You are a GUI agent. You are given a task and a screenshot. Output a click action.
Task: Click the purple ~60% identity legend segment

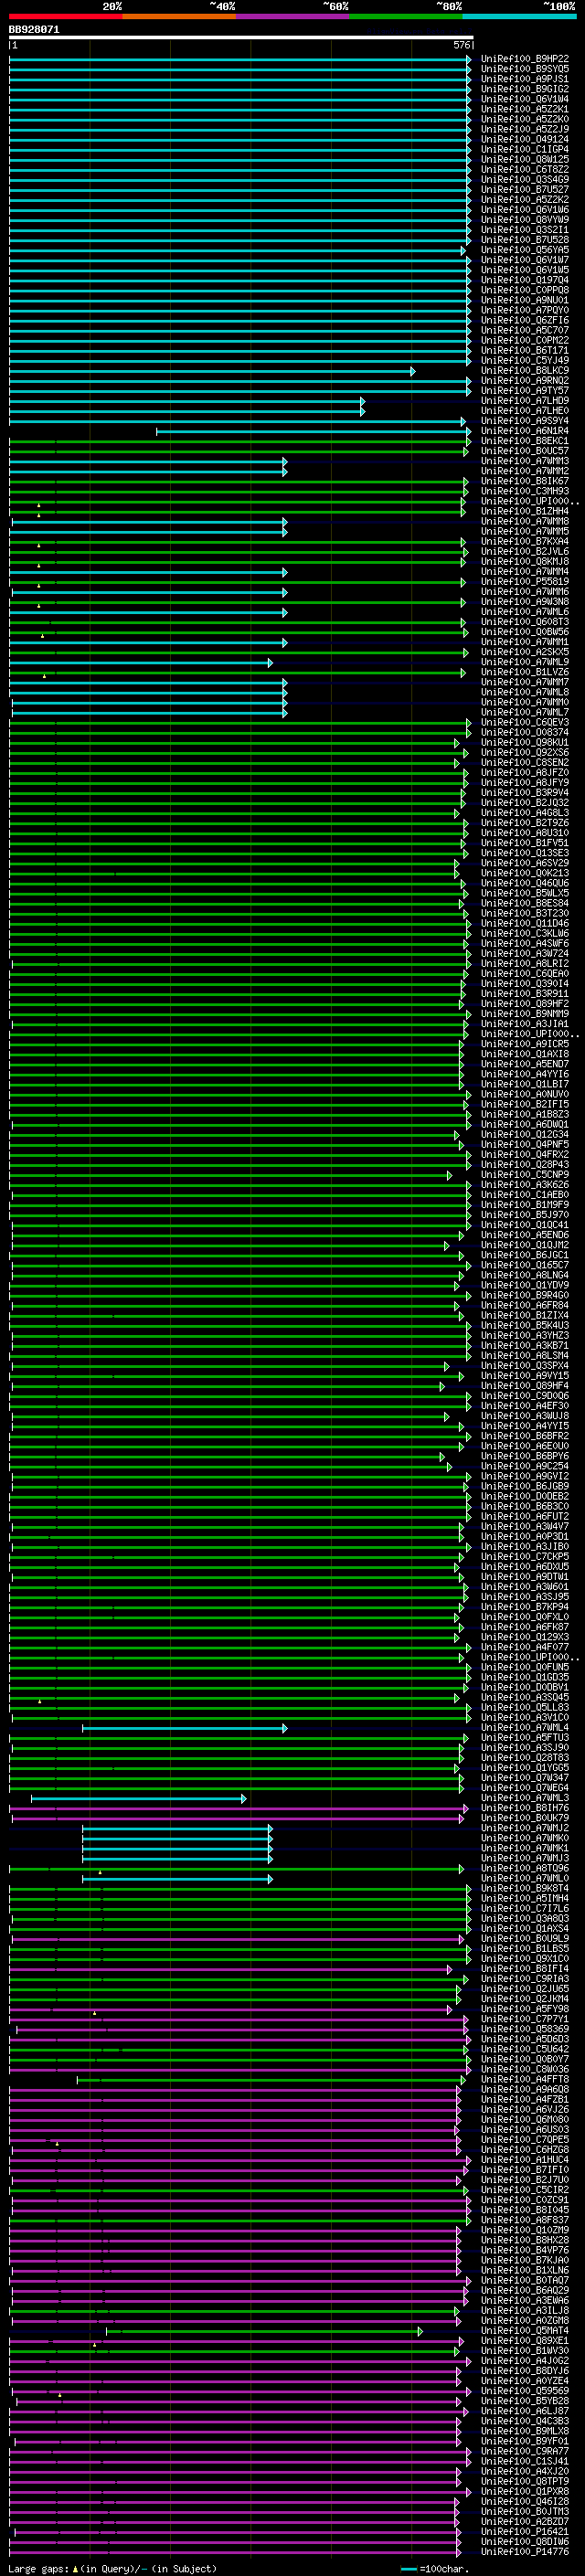292,16
